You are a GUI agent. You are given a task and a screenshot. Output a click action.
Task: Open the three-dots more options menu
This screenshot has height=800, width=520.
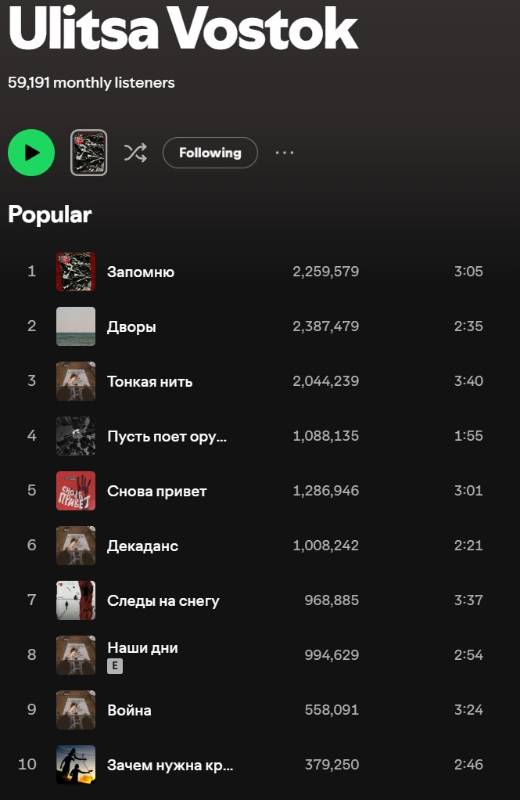click(284, 153)
